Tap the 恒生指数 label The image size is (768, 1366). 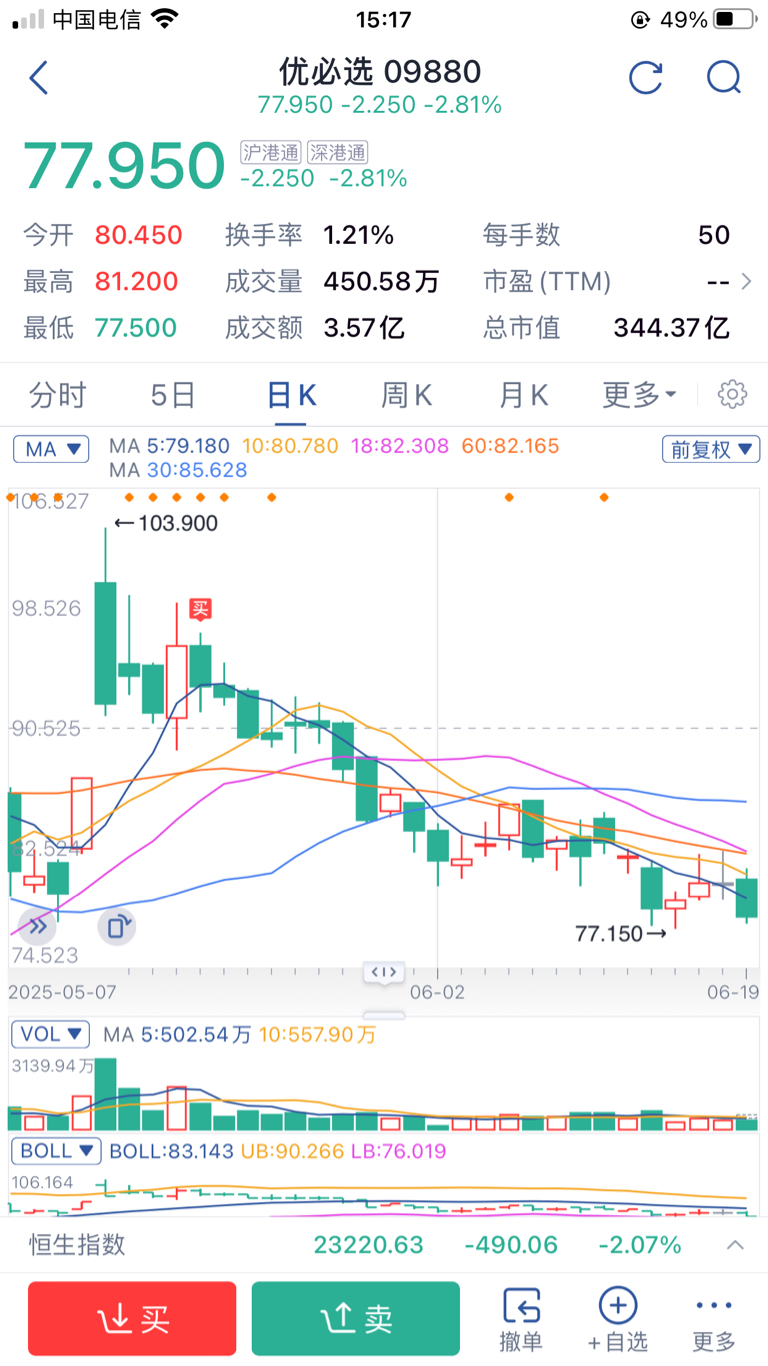[77, 1245]
